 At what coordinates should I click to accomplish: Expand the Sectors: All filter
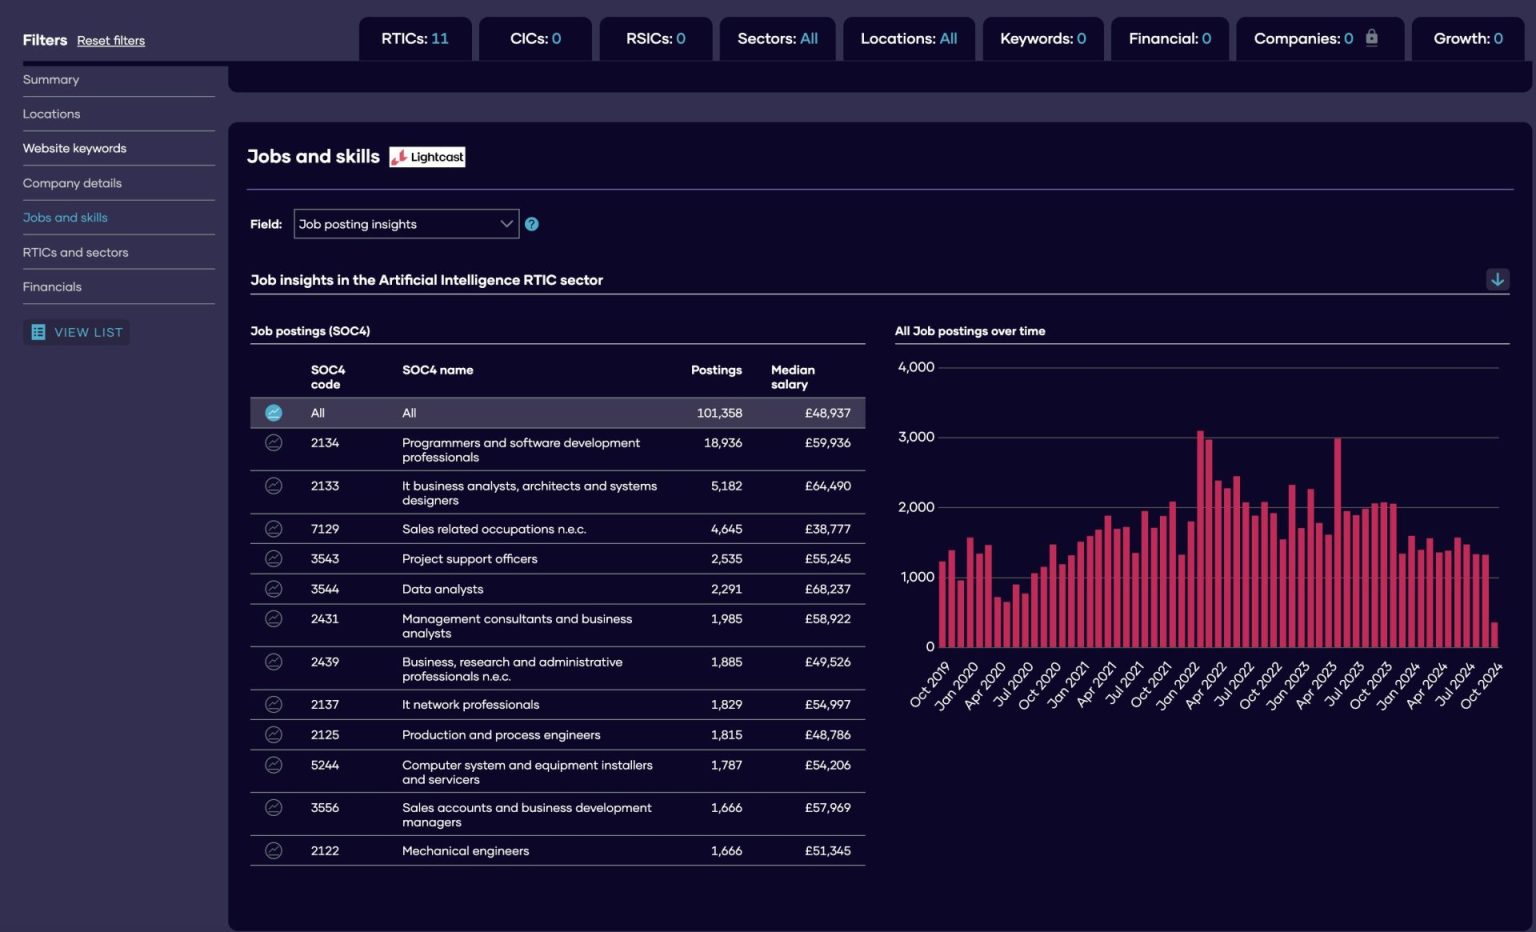coord(777,38)
